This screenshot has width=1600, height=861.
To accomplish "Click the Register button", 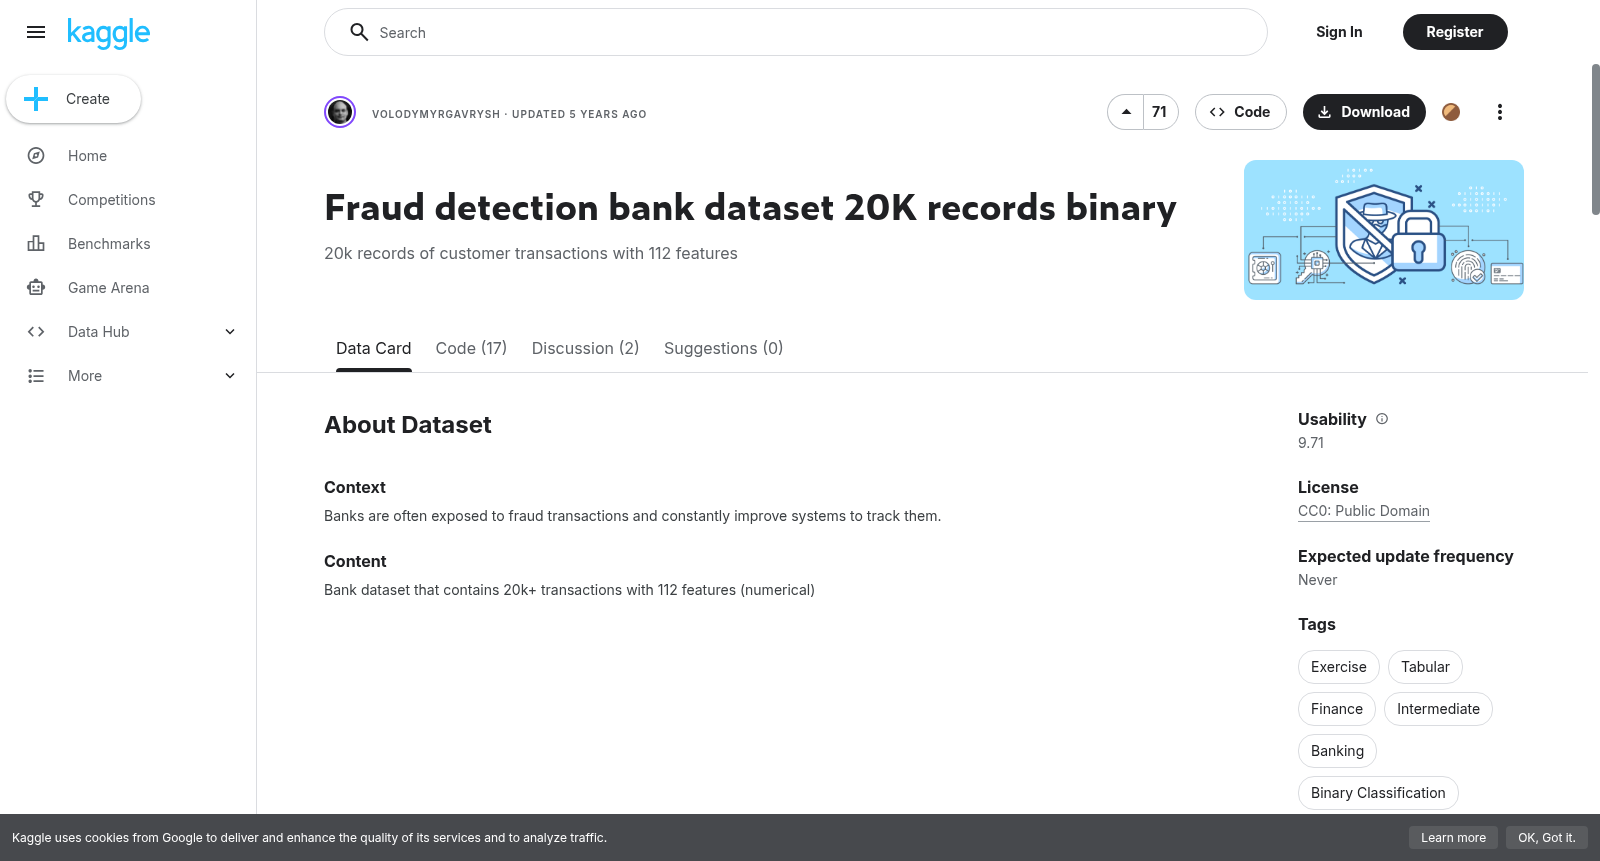I will coord(1455,32).
